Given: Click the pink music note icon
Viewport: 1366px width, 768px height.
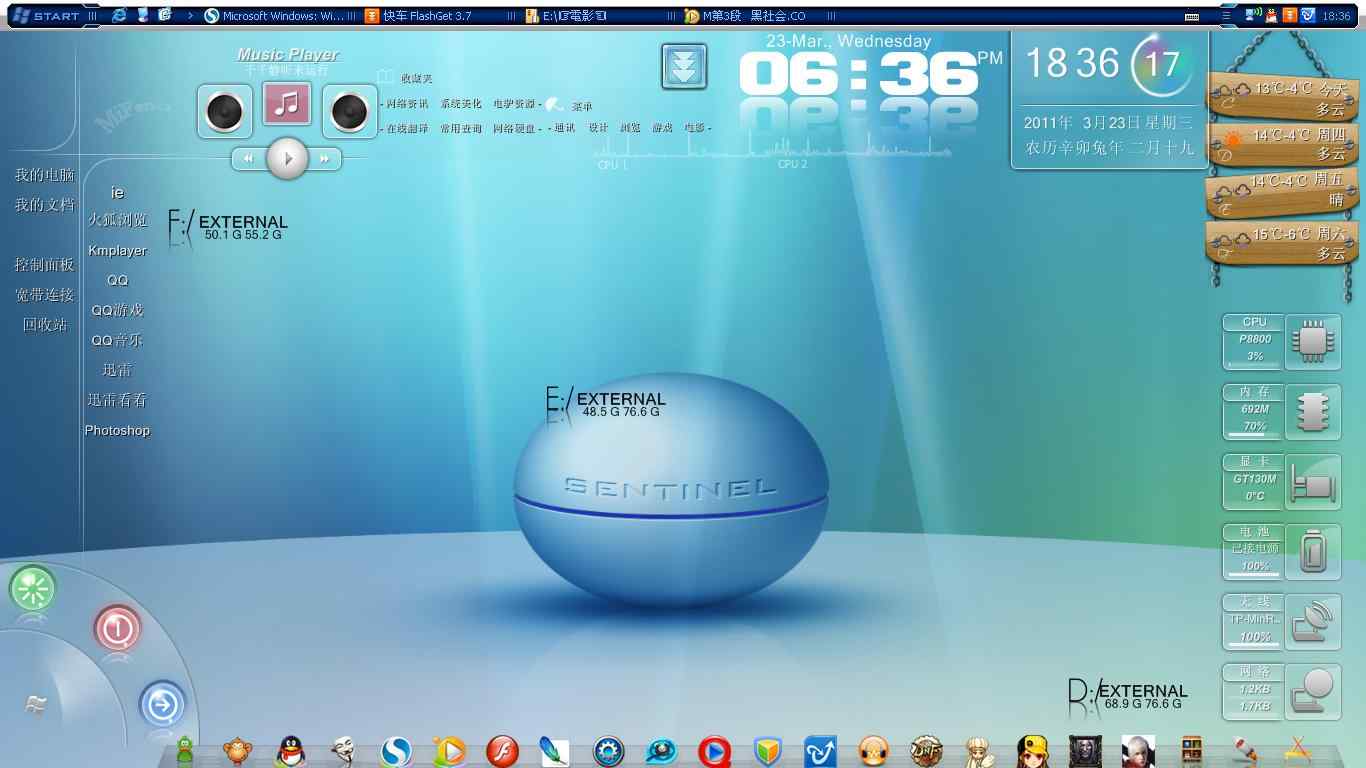Looking at the screenshot, I should (x=287, y=103).
